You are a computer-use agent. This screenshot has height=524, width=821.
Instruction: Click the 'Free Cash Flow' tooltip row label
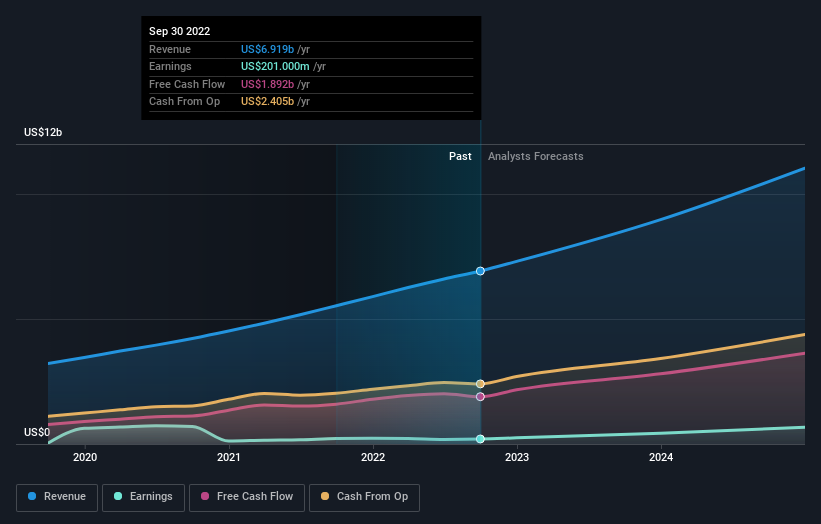[187, 84]
